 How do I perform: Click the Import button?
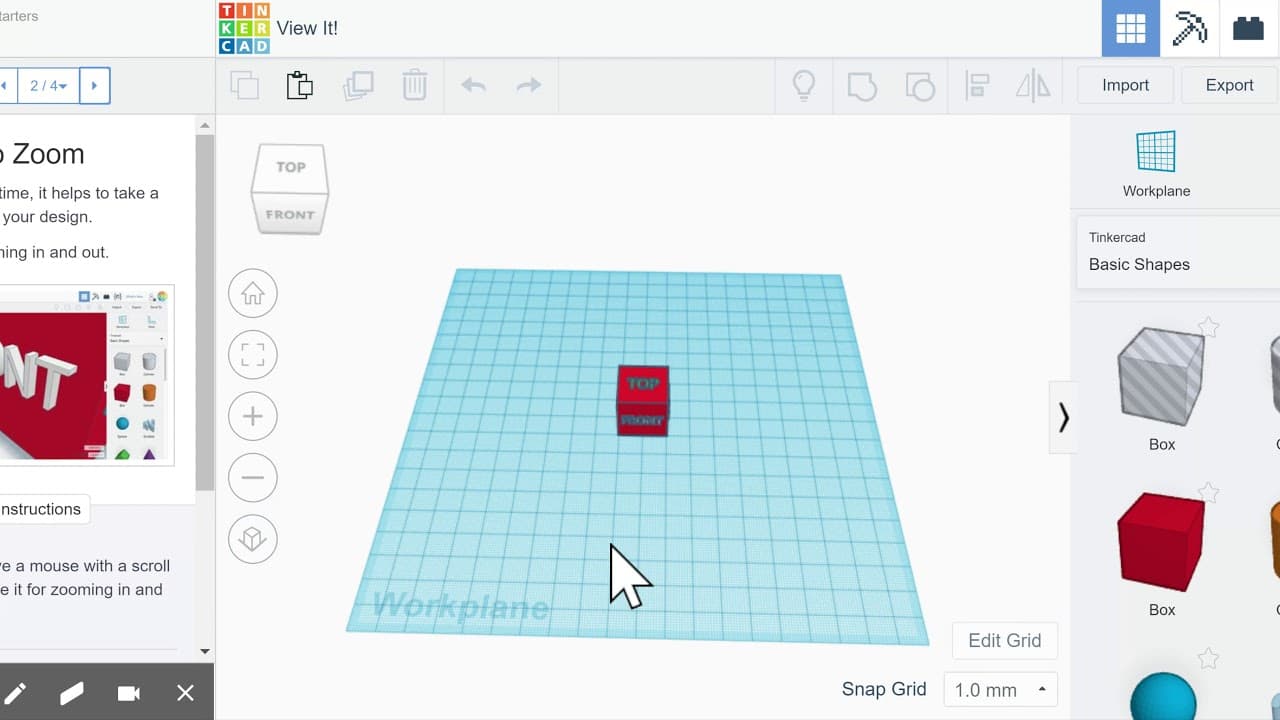pyautogui.click(x=1125, y=85)
